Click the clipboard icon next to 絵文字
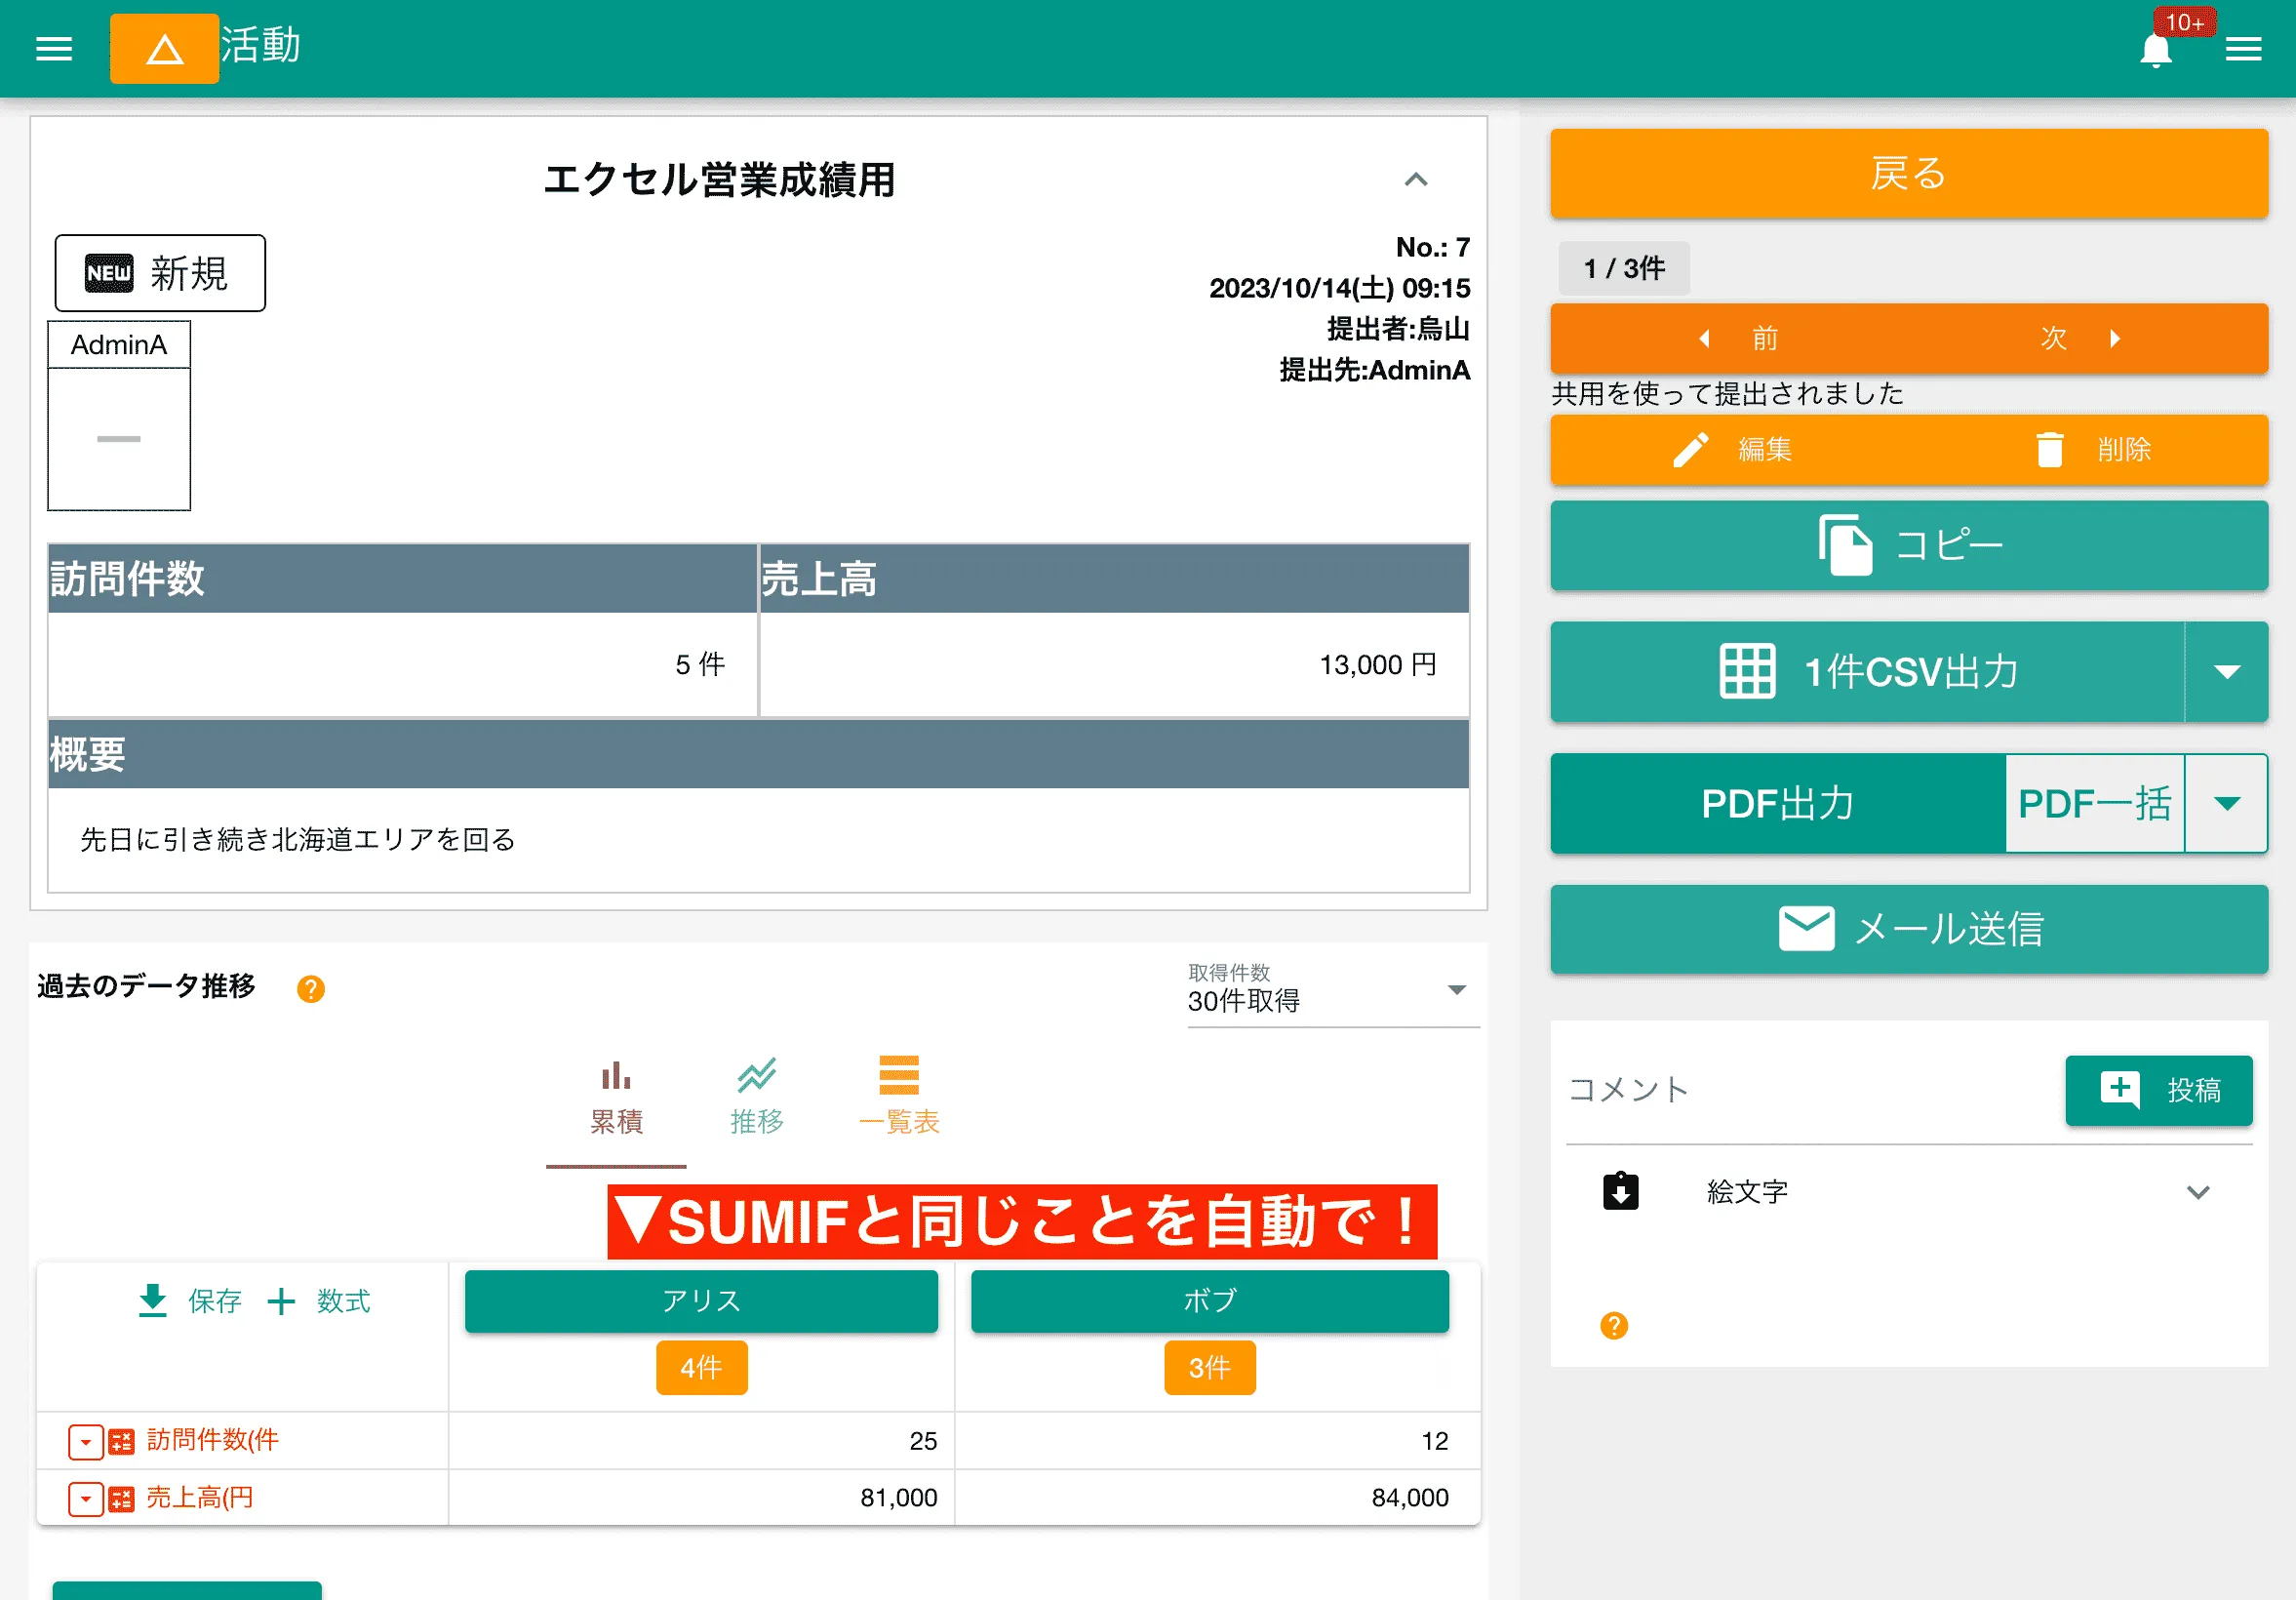The image size is (2296, 1600). (x=1620, y=1191)
